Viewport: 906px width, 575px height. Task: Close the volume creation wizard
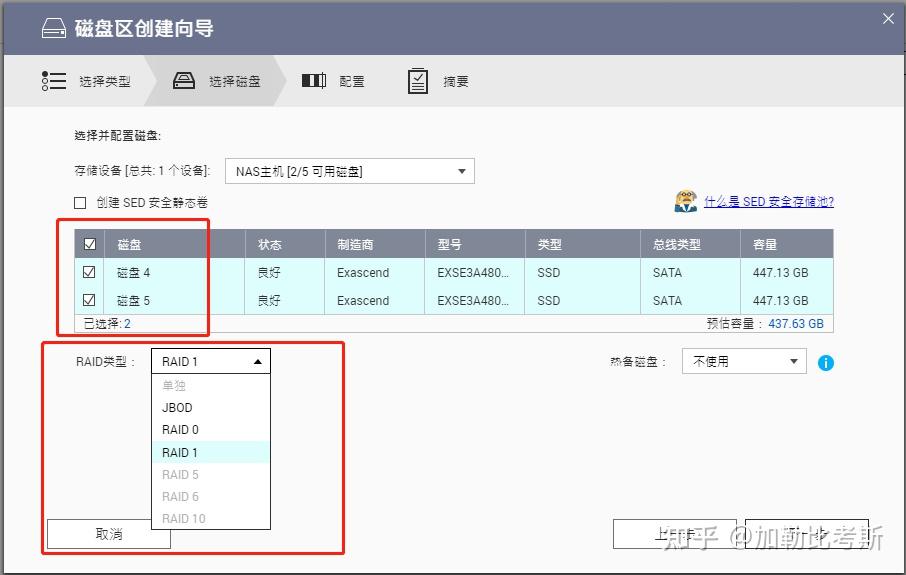888,19
